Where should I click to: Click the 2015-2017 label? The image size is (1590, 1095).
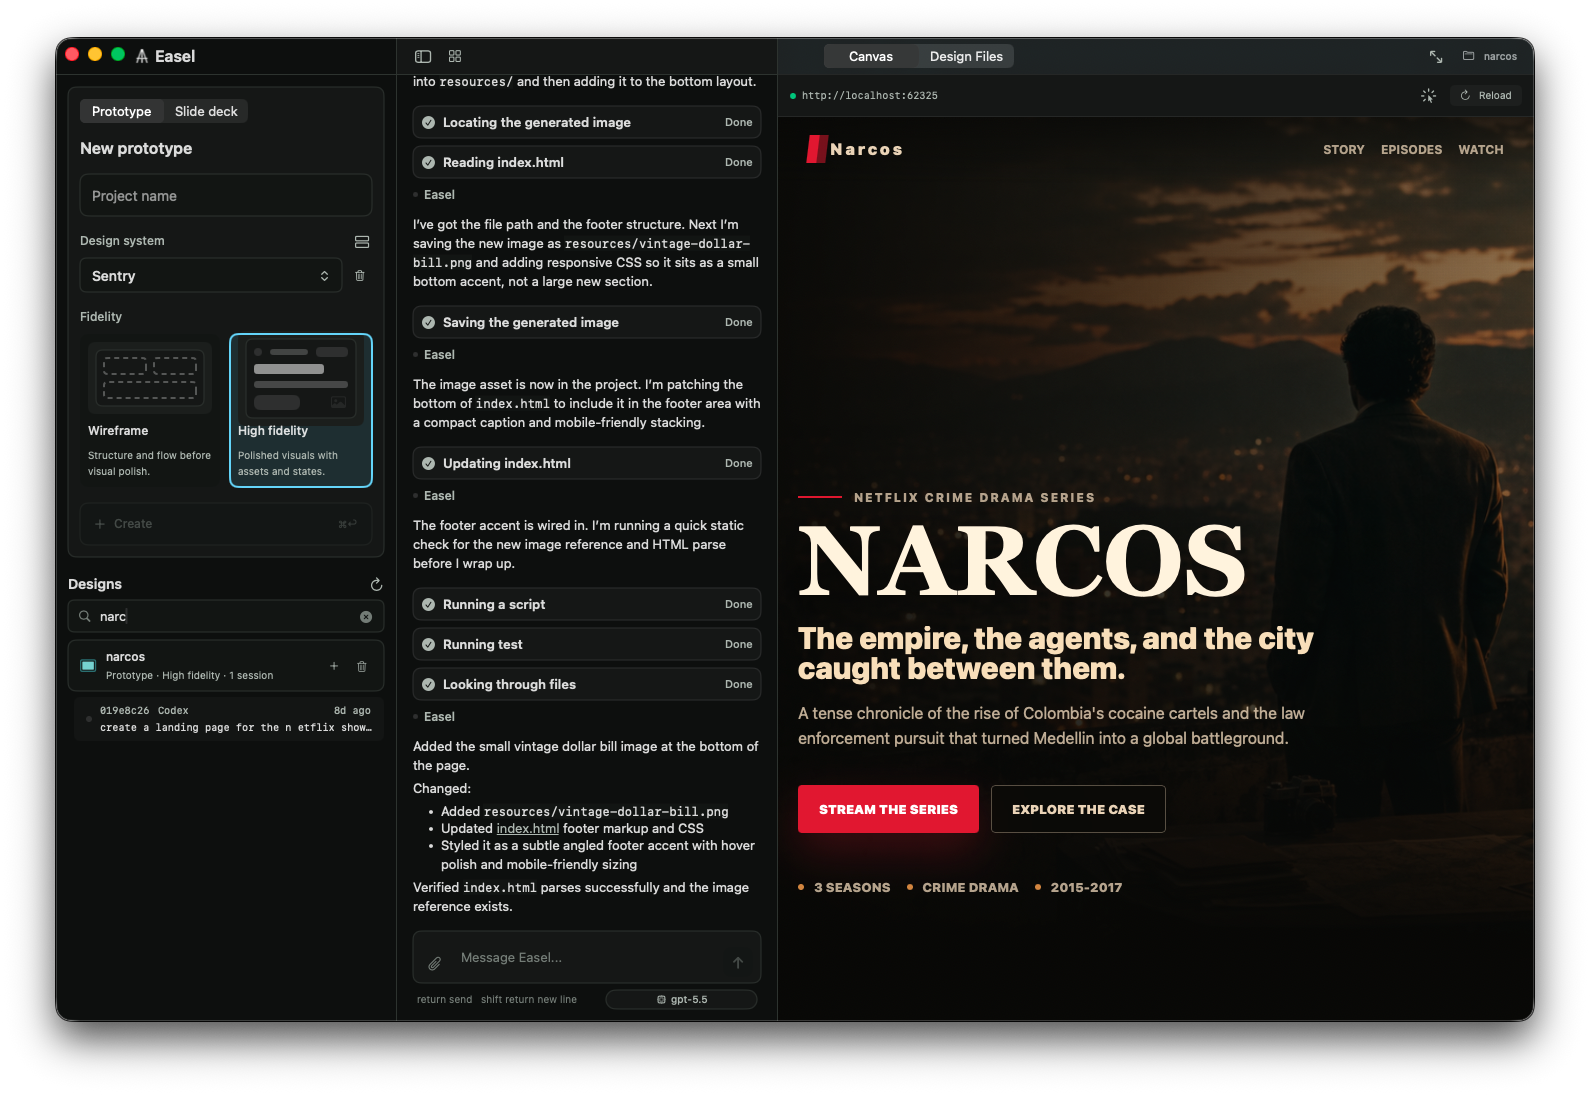point(1086,888)
